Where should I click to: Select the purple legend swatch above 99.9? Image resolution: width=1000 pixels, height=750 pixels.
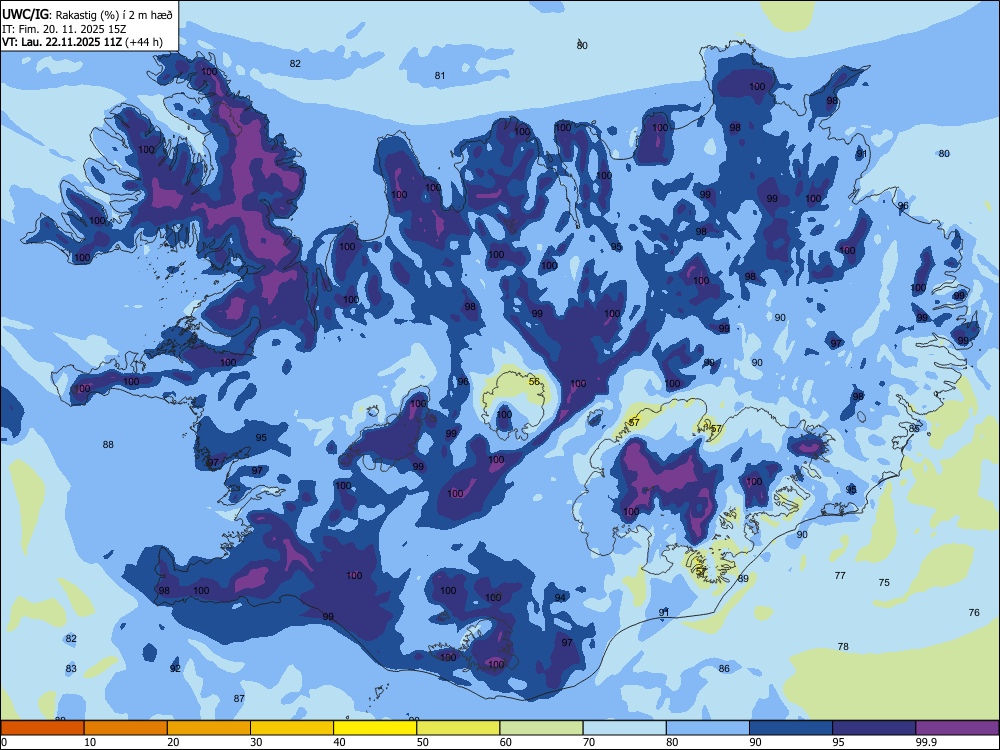pyautogui.click(x=957, y=728)
